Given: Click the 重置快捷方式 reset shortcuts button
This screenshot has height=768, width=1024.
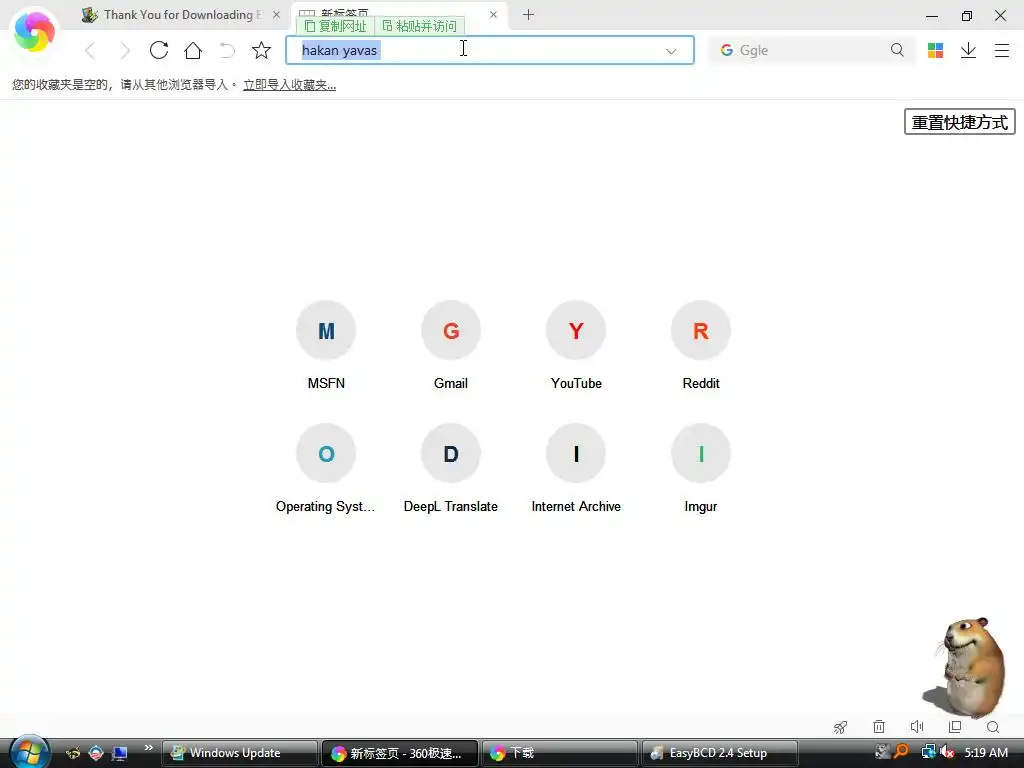Looking at the screenshot, I should pos(959,122).
